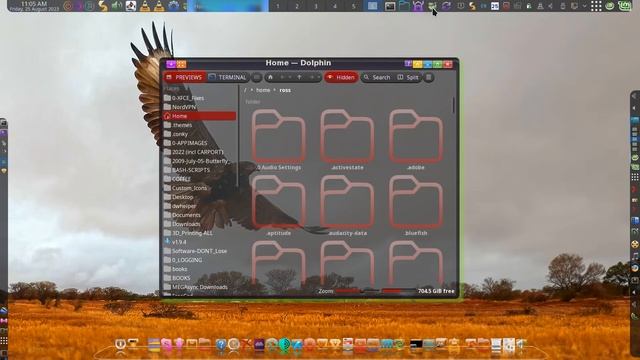The height and width of the screenshot is (360, 640).
Task: Select lowercase 'books' in Places panel
Action: pyautogui.click(x=200, y=269)
